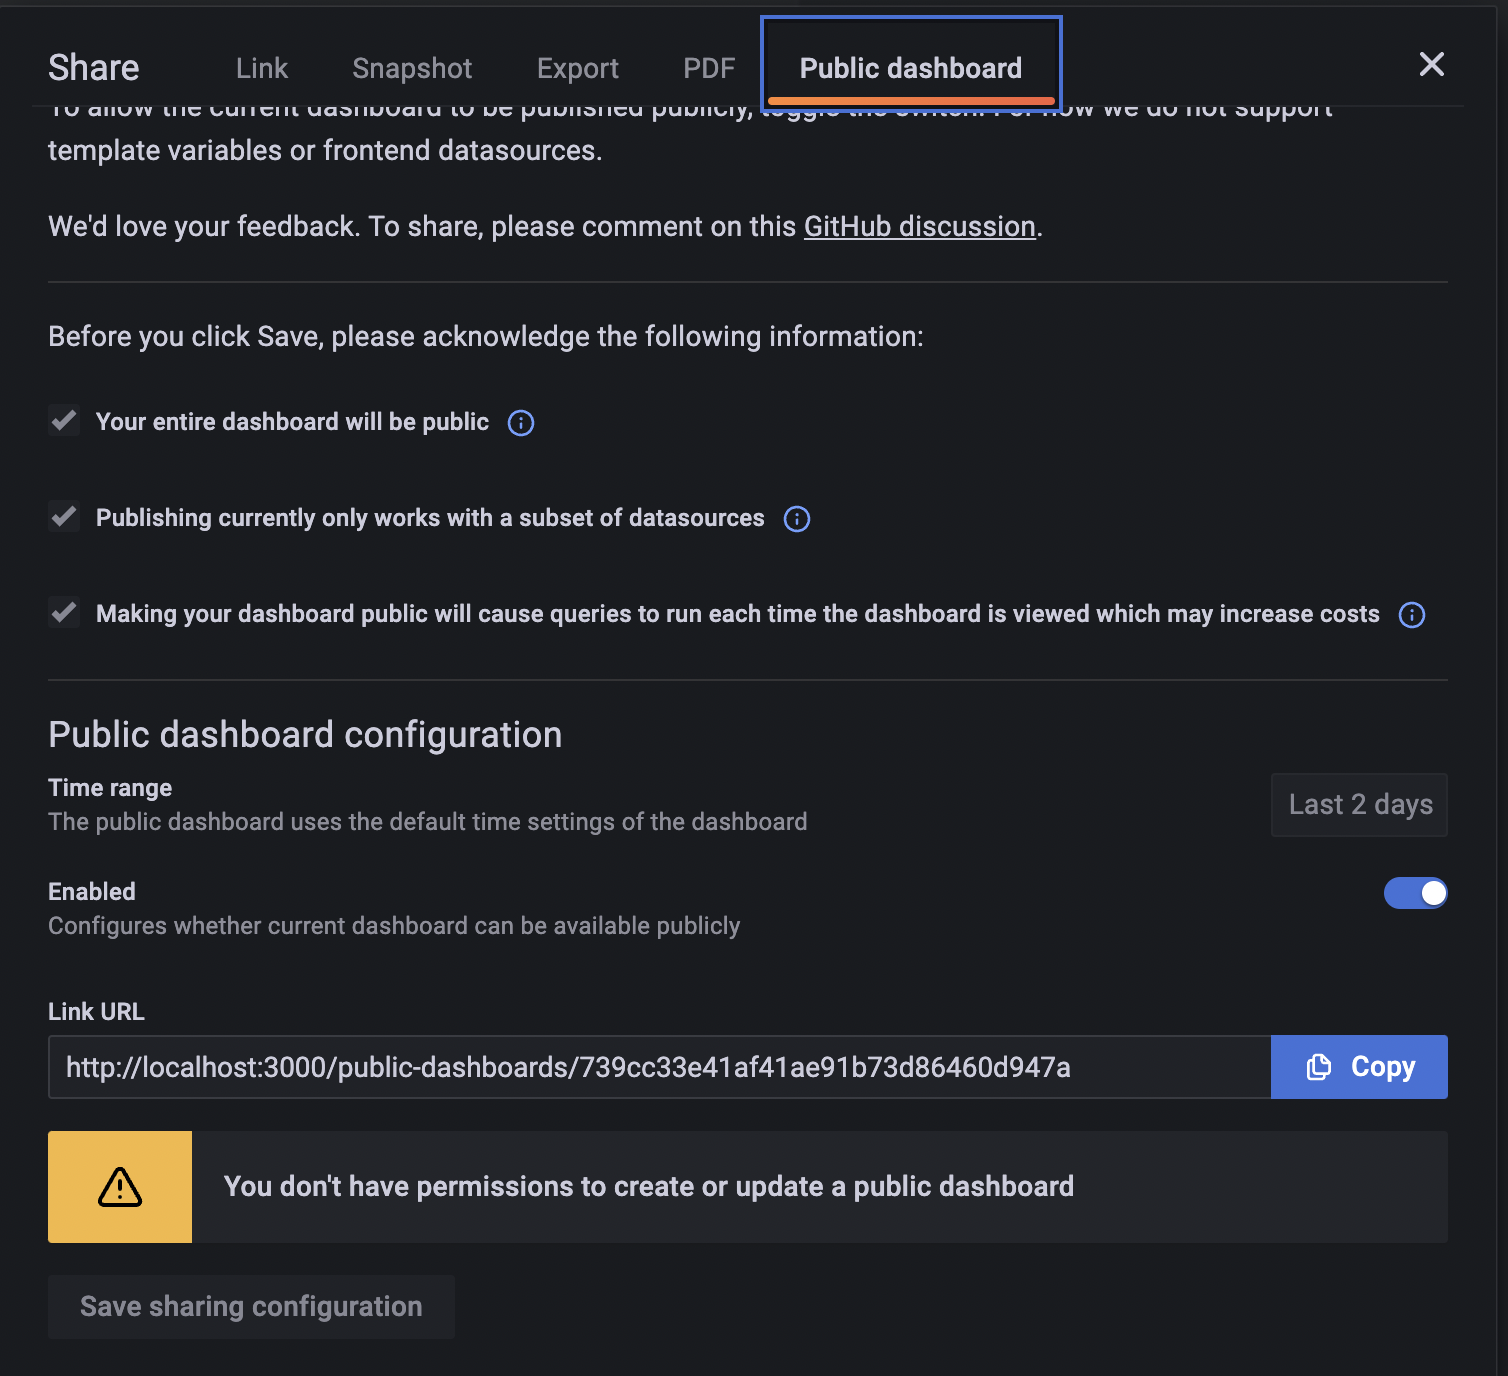Image resolution: width=1508 pixels, height=1376 pixels.
Task: View info about supported datasources subset
Action: pyautogui.click(x=796, y=518)
